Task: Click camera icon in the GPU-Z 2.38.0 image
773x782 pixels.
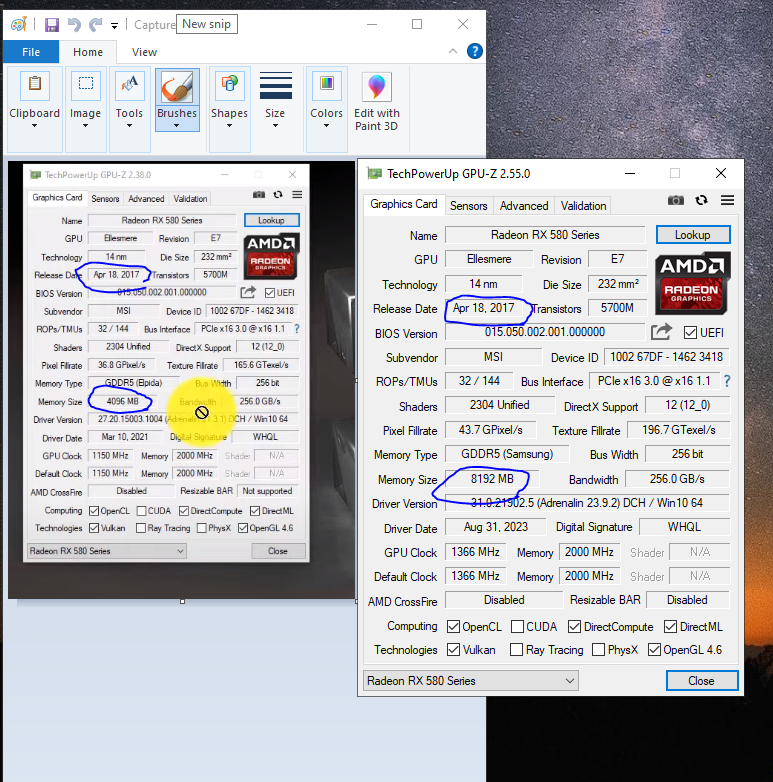Action: [x=259, y=195]
